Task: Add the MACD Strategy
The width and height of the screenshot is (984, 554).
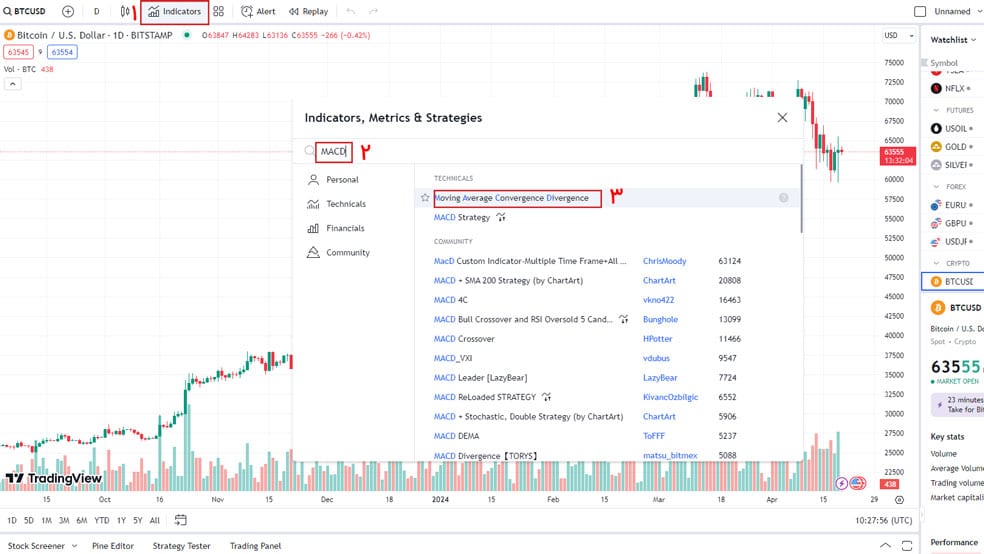Action: (462, 217)
